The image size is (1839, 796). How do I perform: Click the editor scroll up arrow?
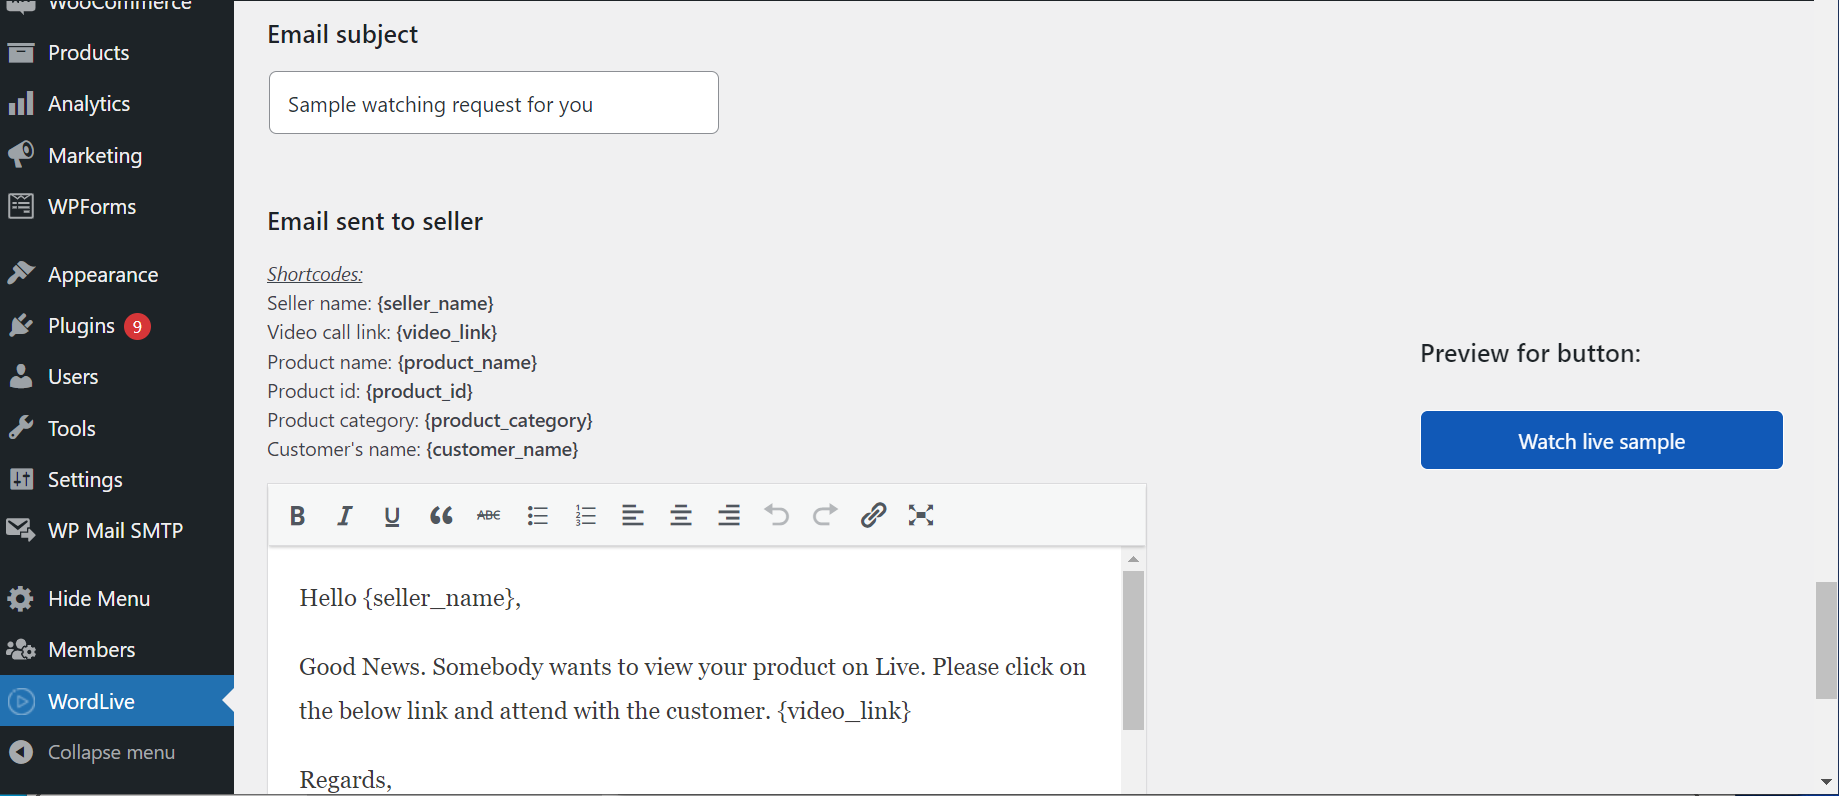pyautogui.click(x=1133, y=559)
